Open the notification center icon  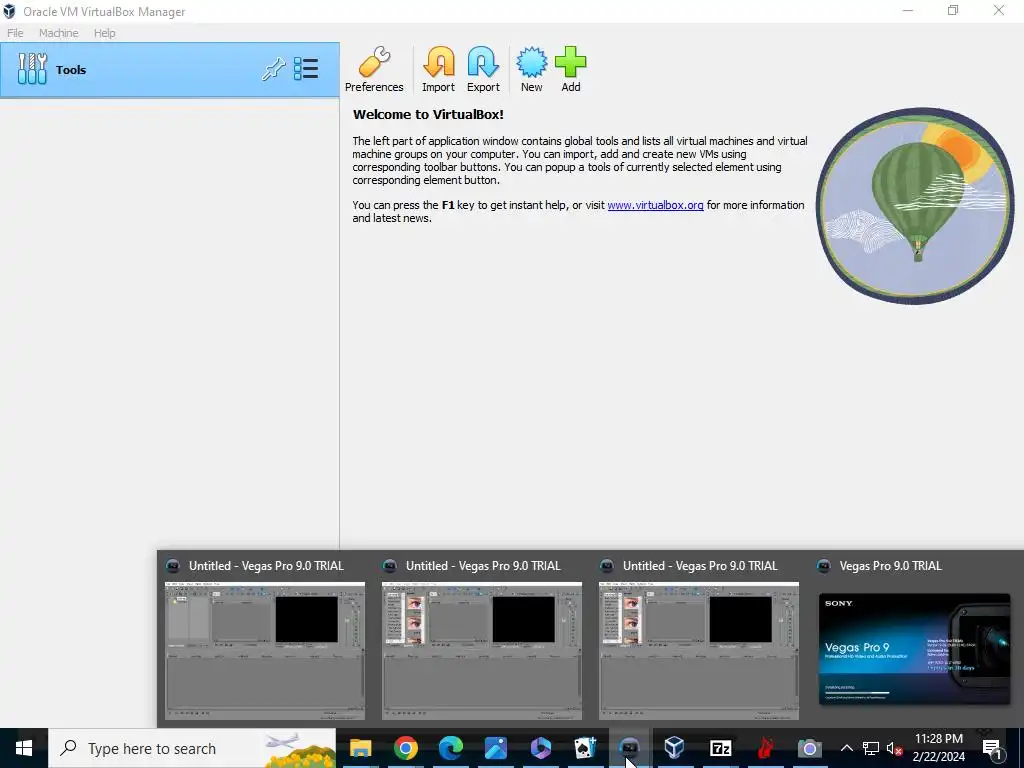pos(992,748)
